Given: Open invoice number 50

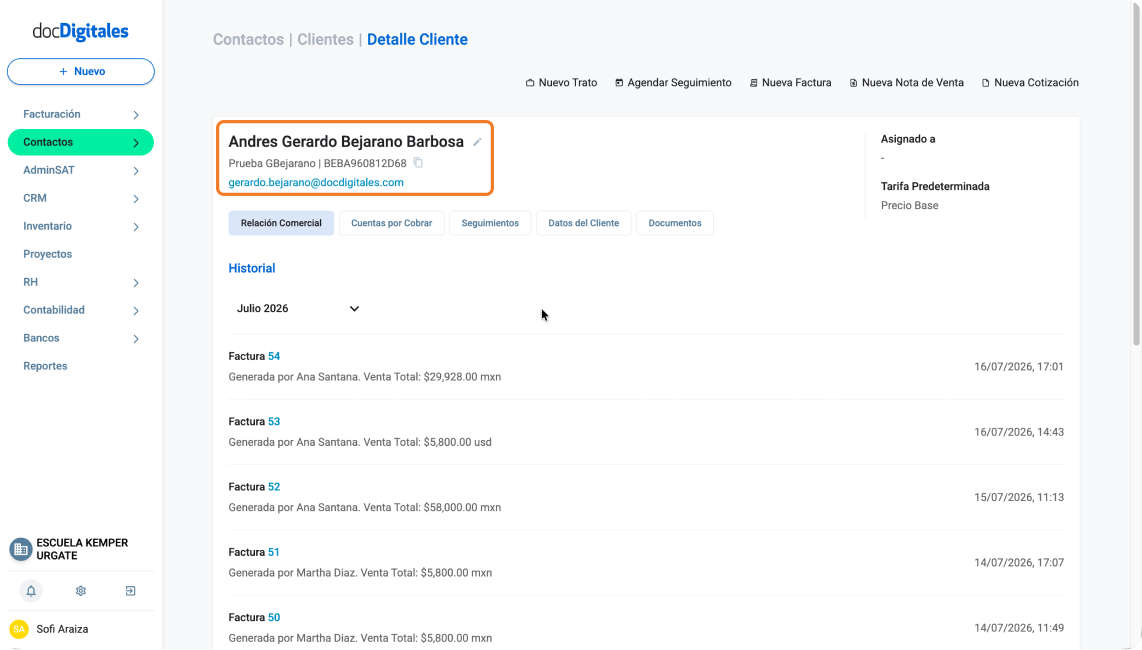Looking at the screenshot, I should point(274,617).
